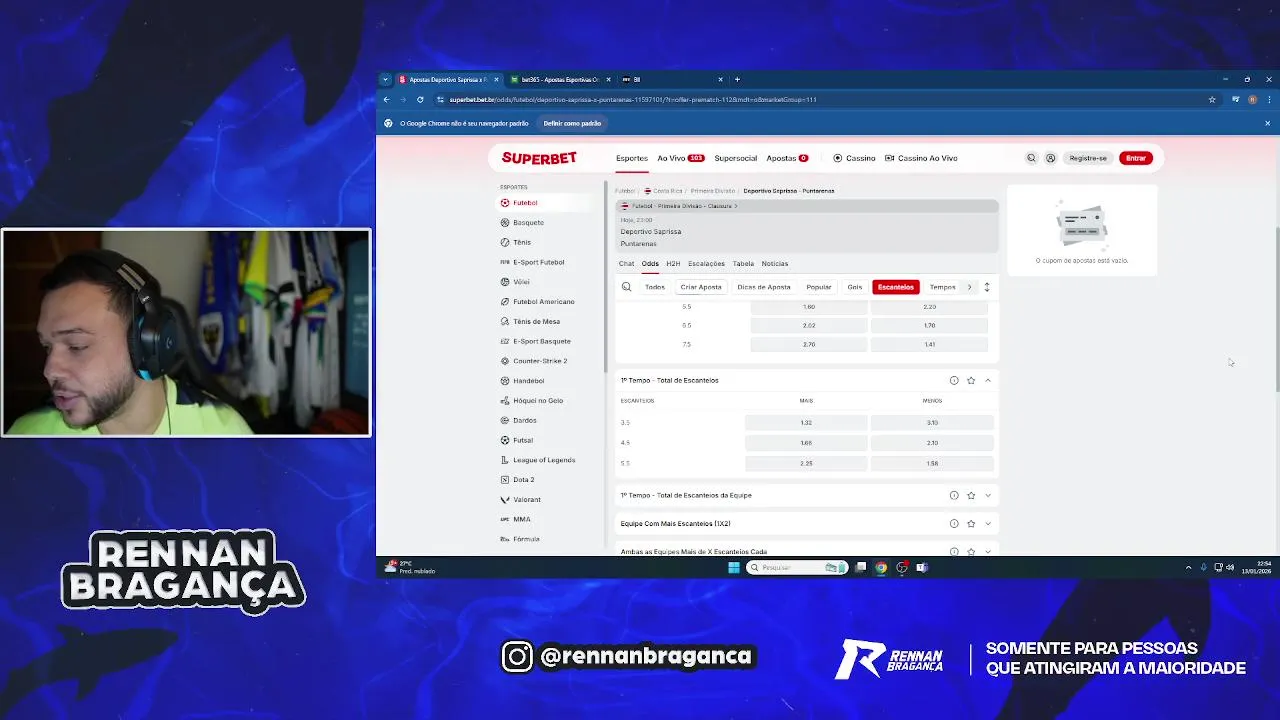Select the Criar Aposta filter

pyautogui.click(x=701, y=287)
